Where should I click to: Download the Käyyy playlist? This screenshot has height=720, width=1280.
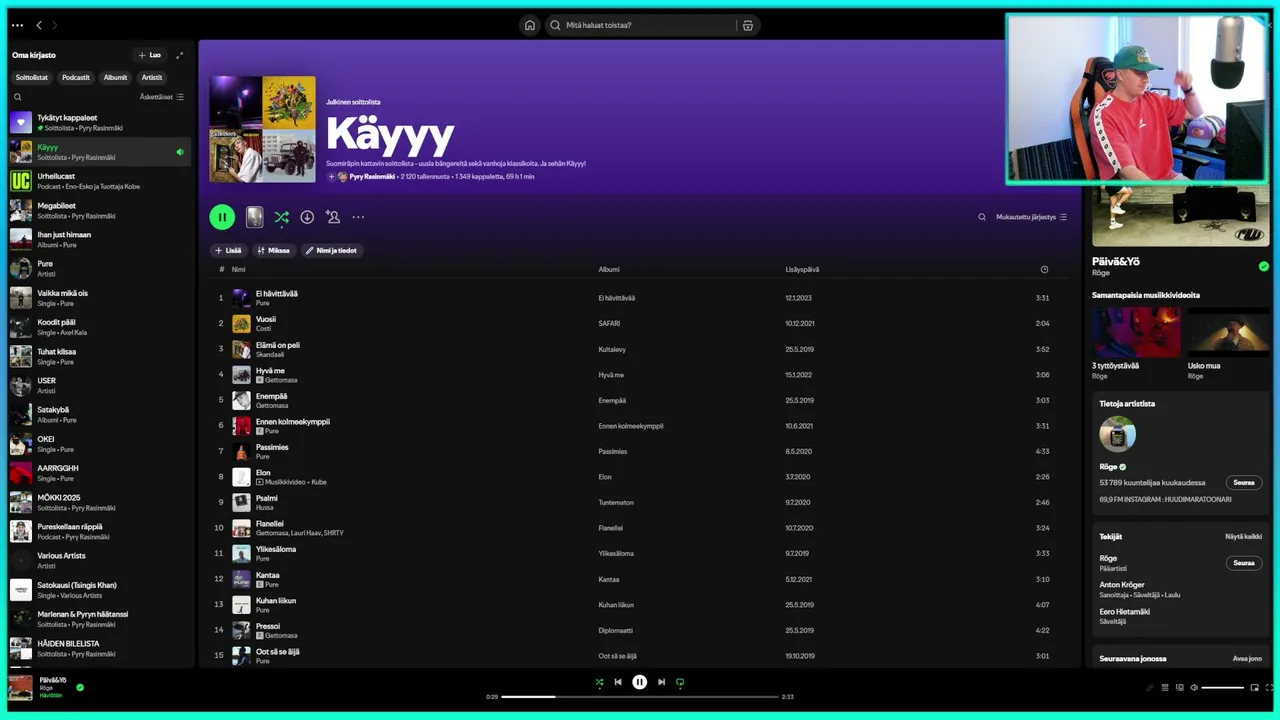[307, 217]
